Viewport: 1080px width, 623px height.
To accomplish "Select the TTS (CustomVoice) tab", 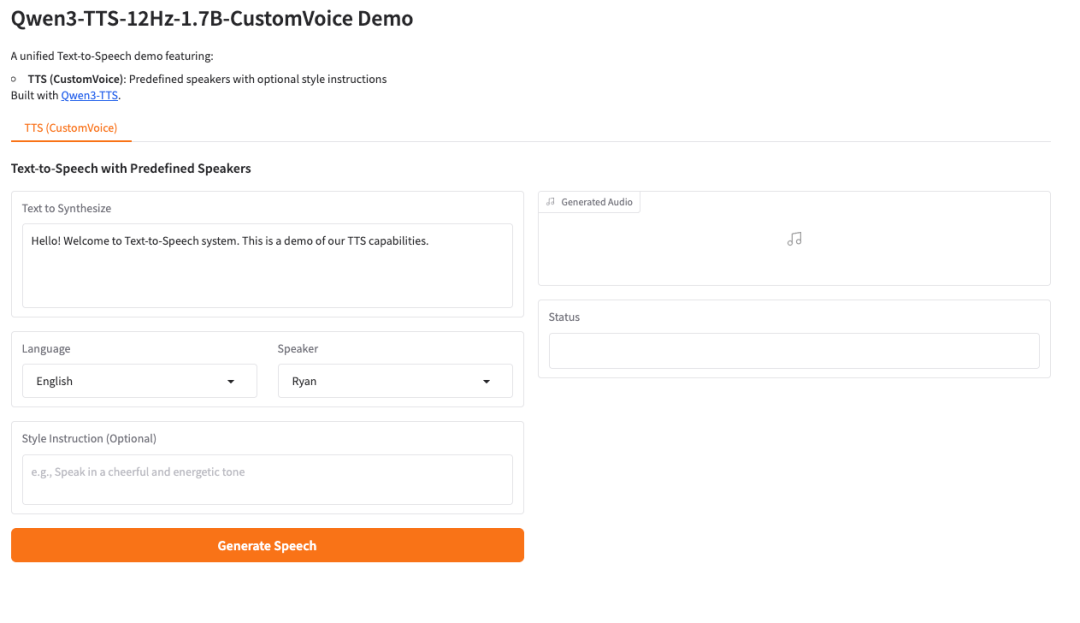I will [x=71, y=128].
